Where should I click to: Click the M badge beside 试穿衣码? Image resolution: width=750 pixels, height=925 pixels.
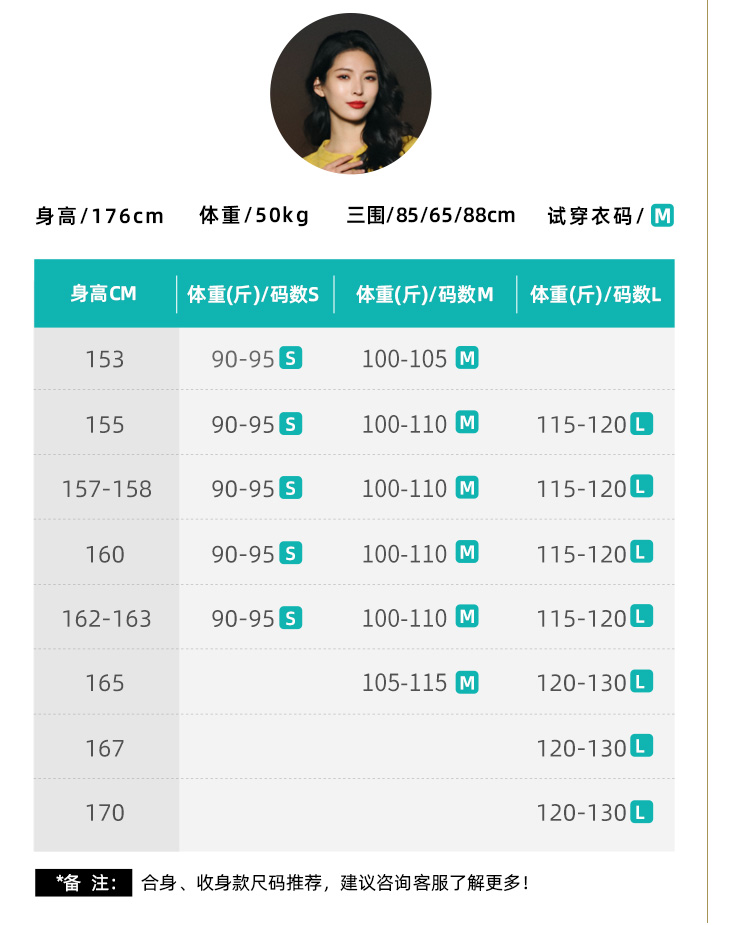pyautogui.click(x=662, y=215)
